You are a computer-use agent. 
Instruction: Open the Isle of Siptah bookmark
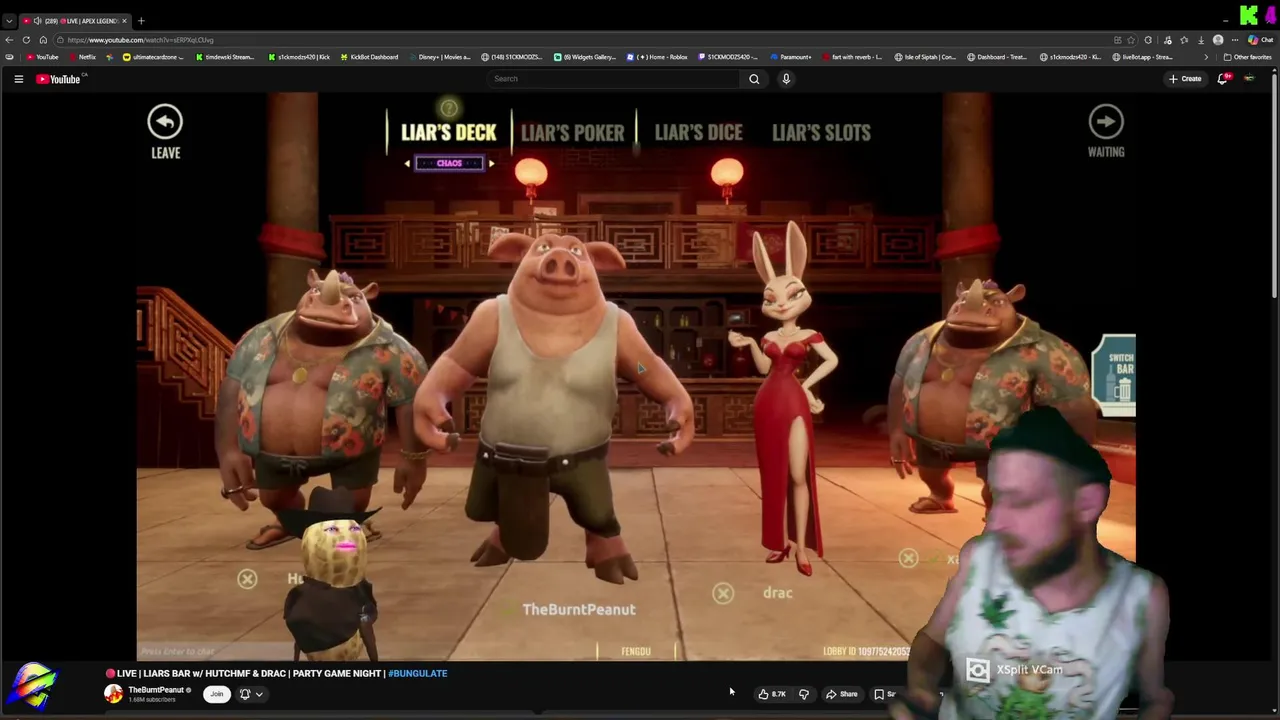tap(925, 57)
